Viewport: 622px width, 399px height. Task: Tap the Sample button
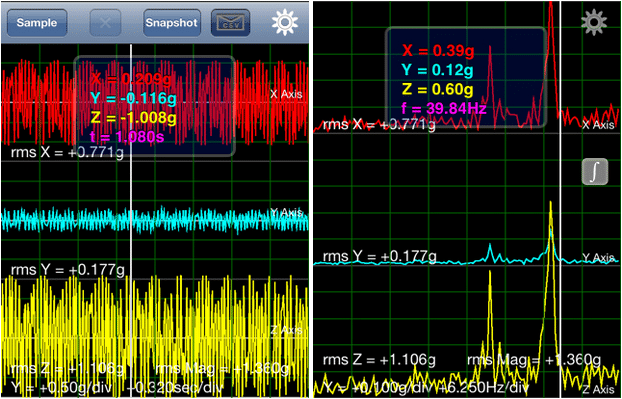pyautogui.click(x=36, y=23)
